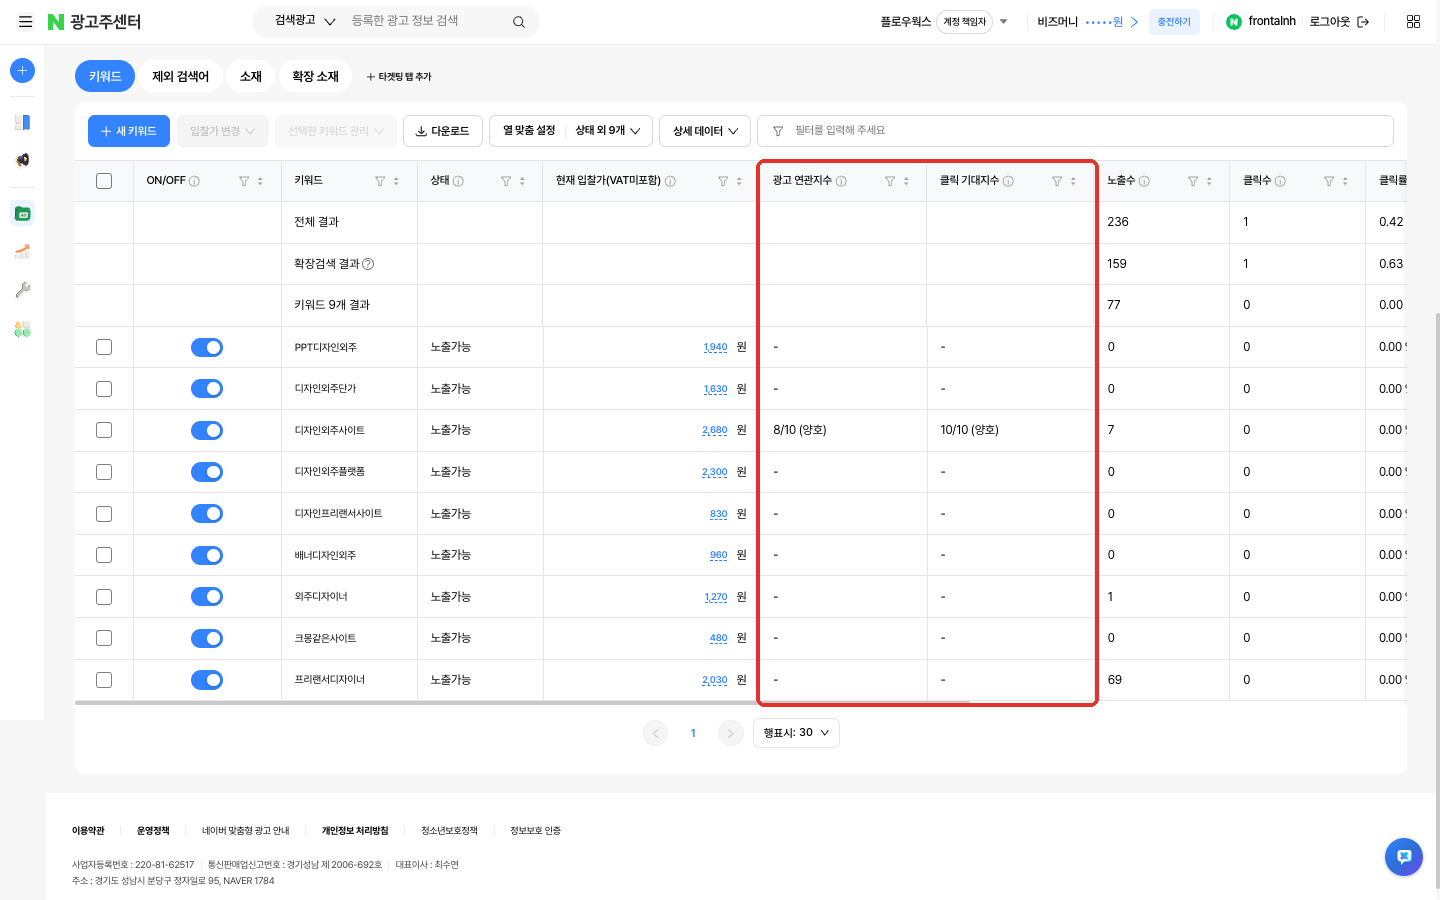Click info icon next to 광고 연관지수
The width and height of the screenshot is (1440, 900).
pyautogui.click(x=841, y=181)
